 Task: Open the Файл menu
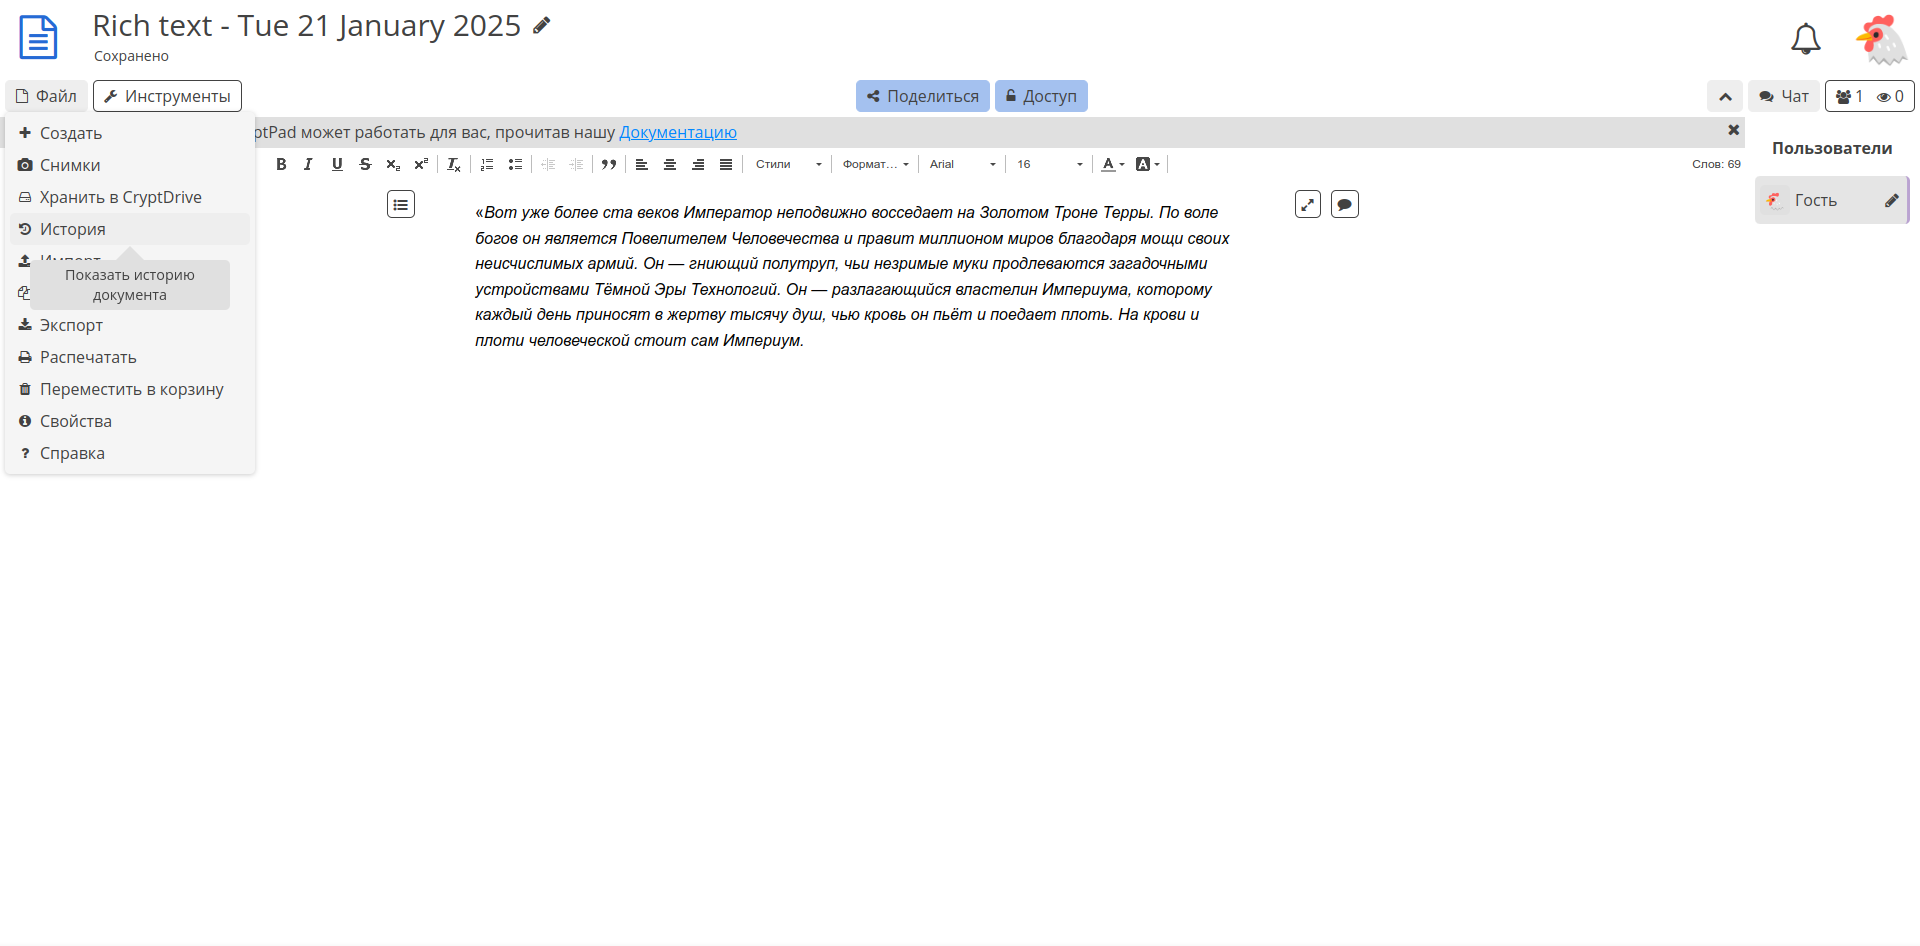pyautogui.click(x=46, y=96)
